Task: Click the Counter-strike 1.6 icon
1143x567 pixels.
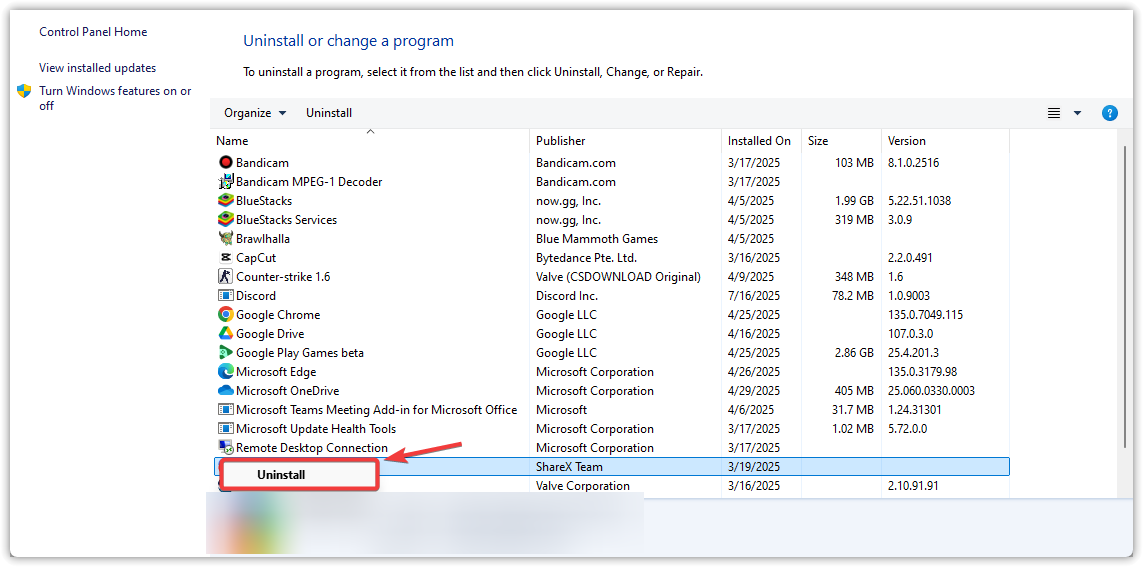Action: (225, 276)
